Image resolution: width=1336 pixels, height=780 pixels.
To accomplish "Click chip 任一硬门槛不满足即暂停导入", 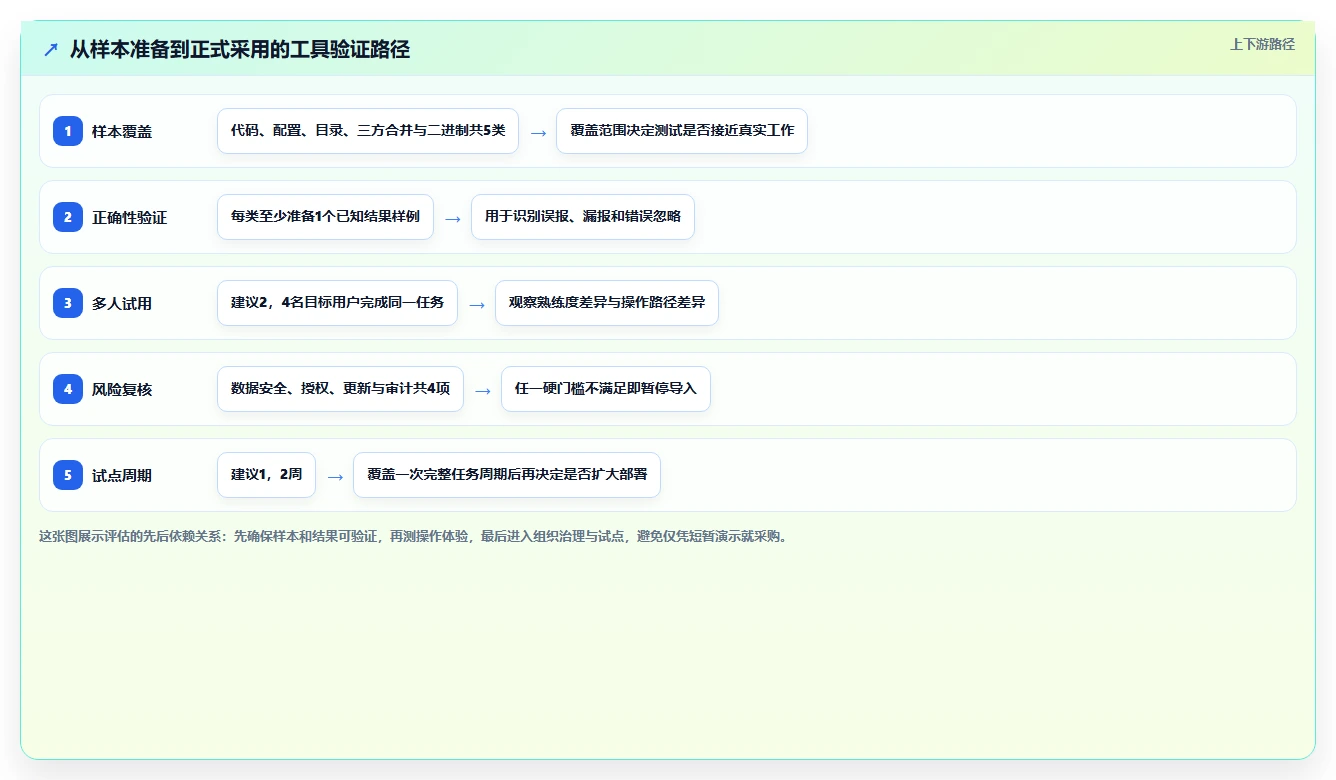I will pos(606,389).
